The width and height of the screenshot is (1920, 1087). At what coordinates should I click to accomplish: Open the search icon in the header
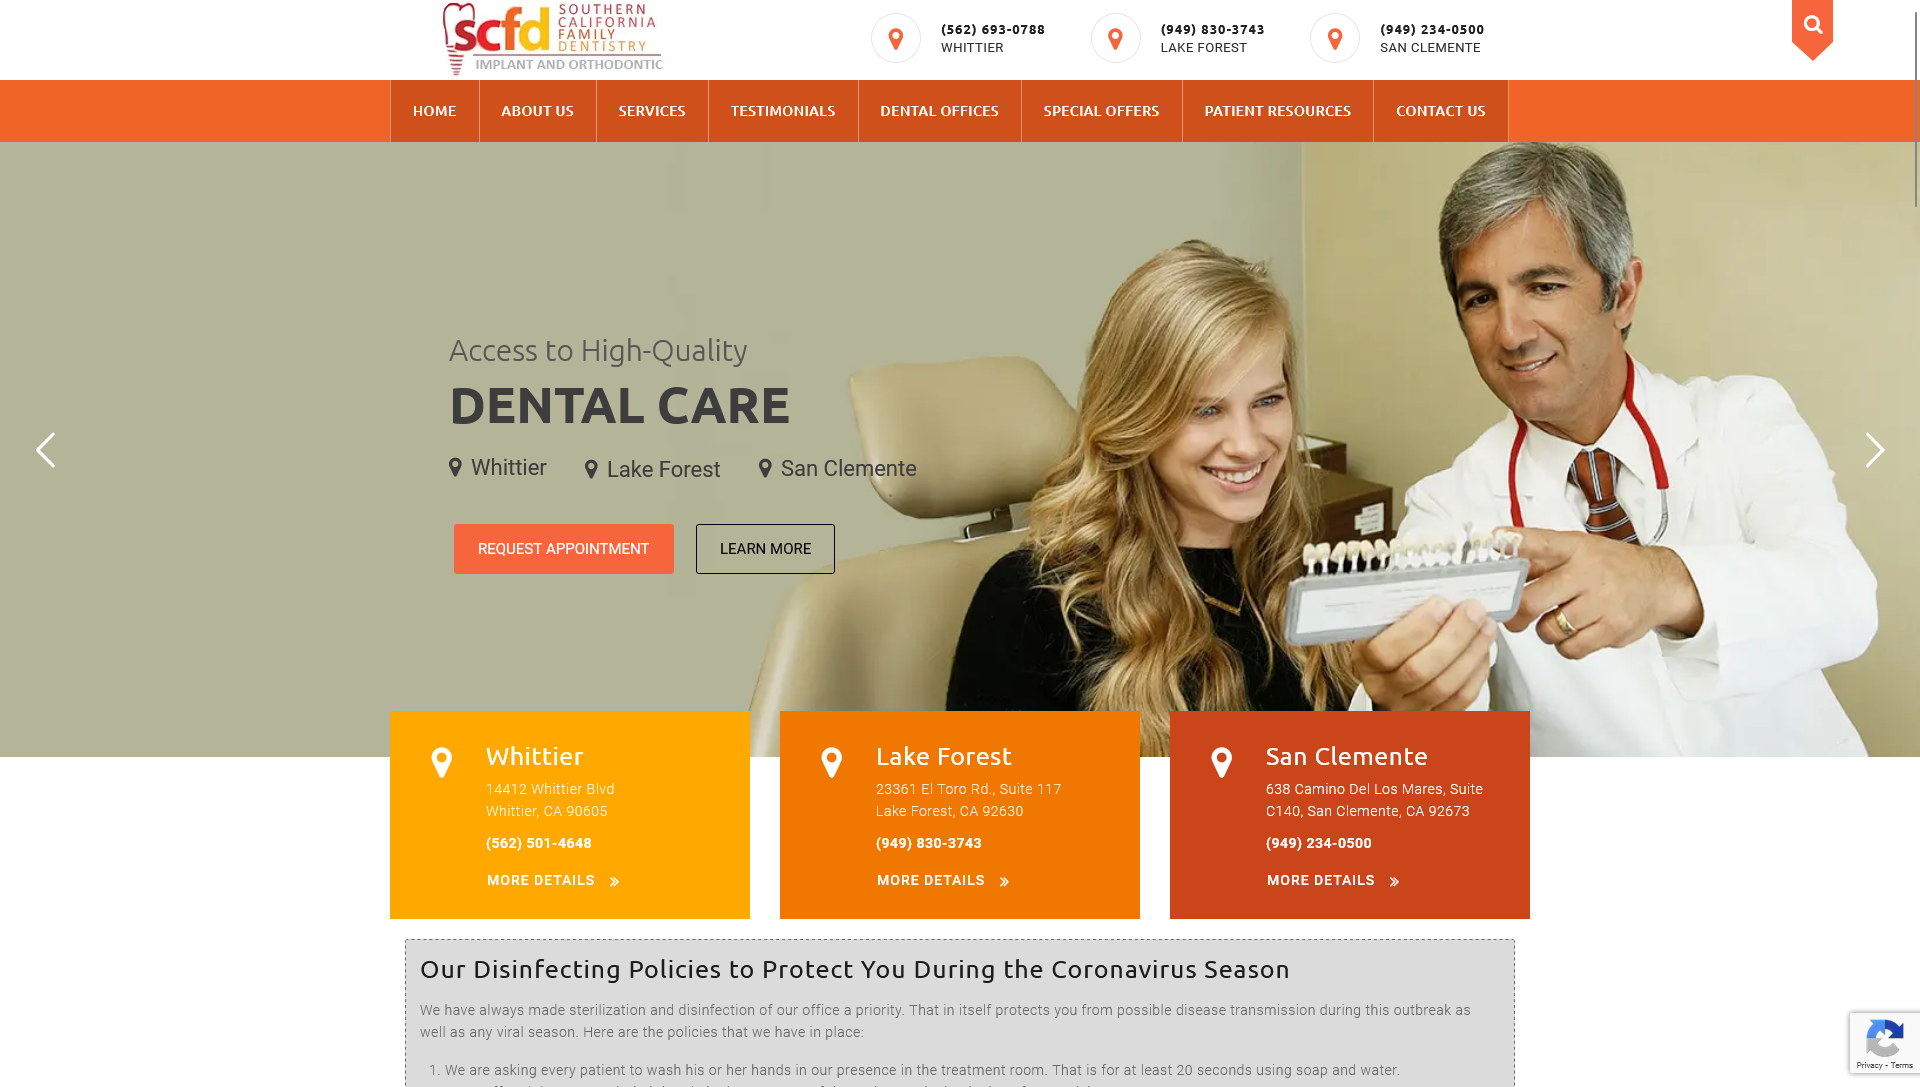tap(1812, 26)
